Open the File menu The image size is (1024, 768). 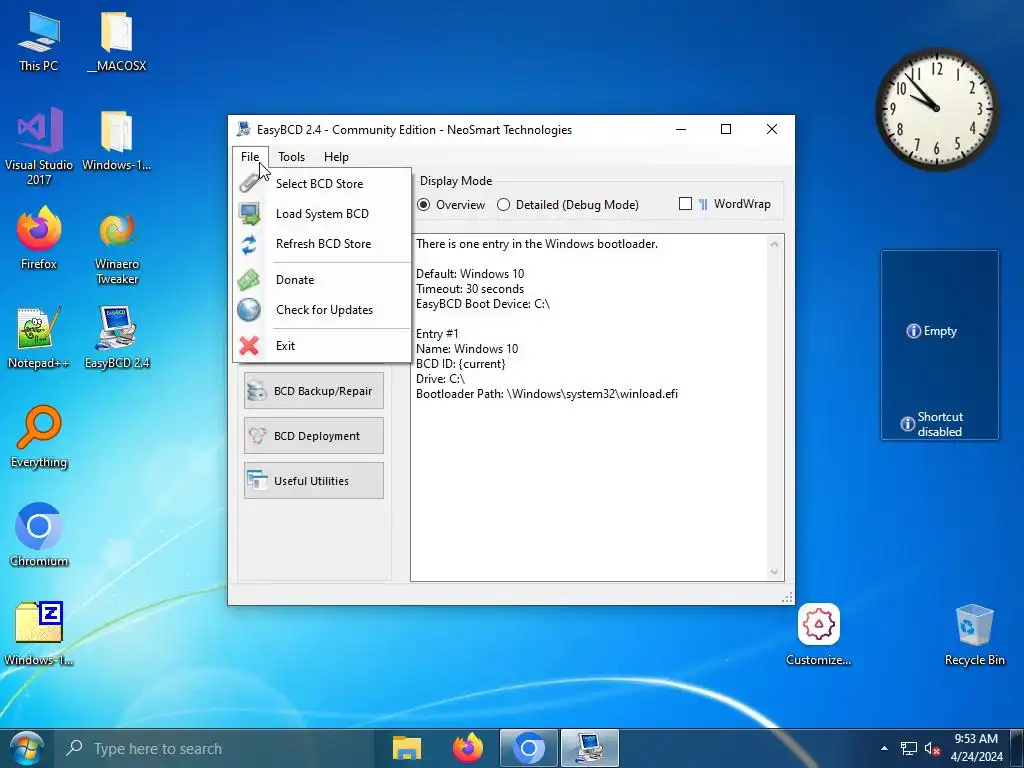250,157
